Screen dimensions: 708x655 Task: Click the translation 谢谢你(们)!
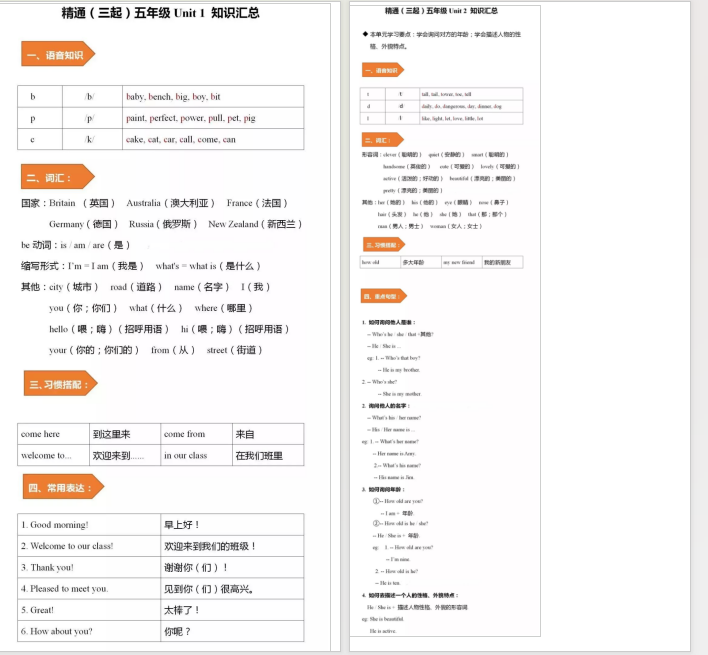[x=232, y=567]
